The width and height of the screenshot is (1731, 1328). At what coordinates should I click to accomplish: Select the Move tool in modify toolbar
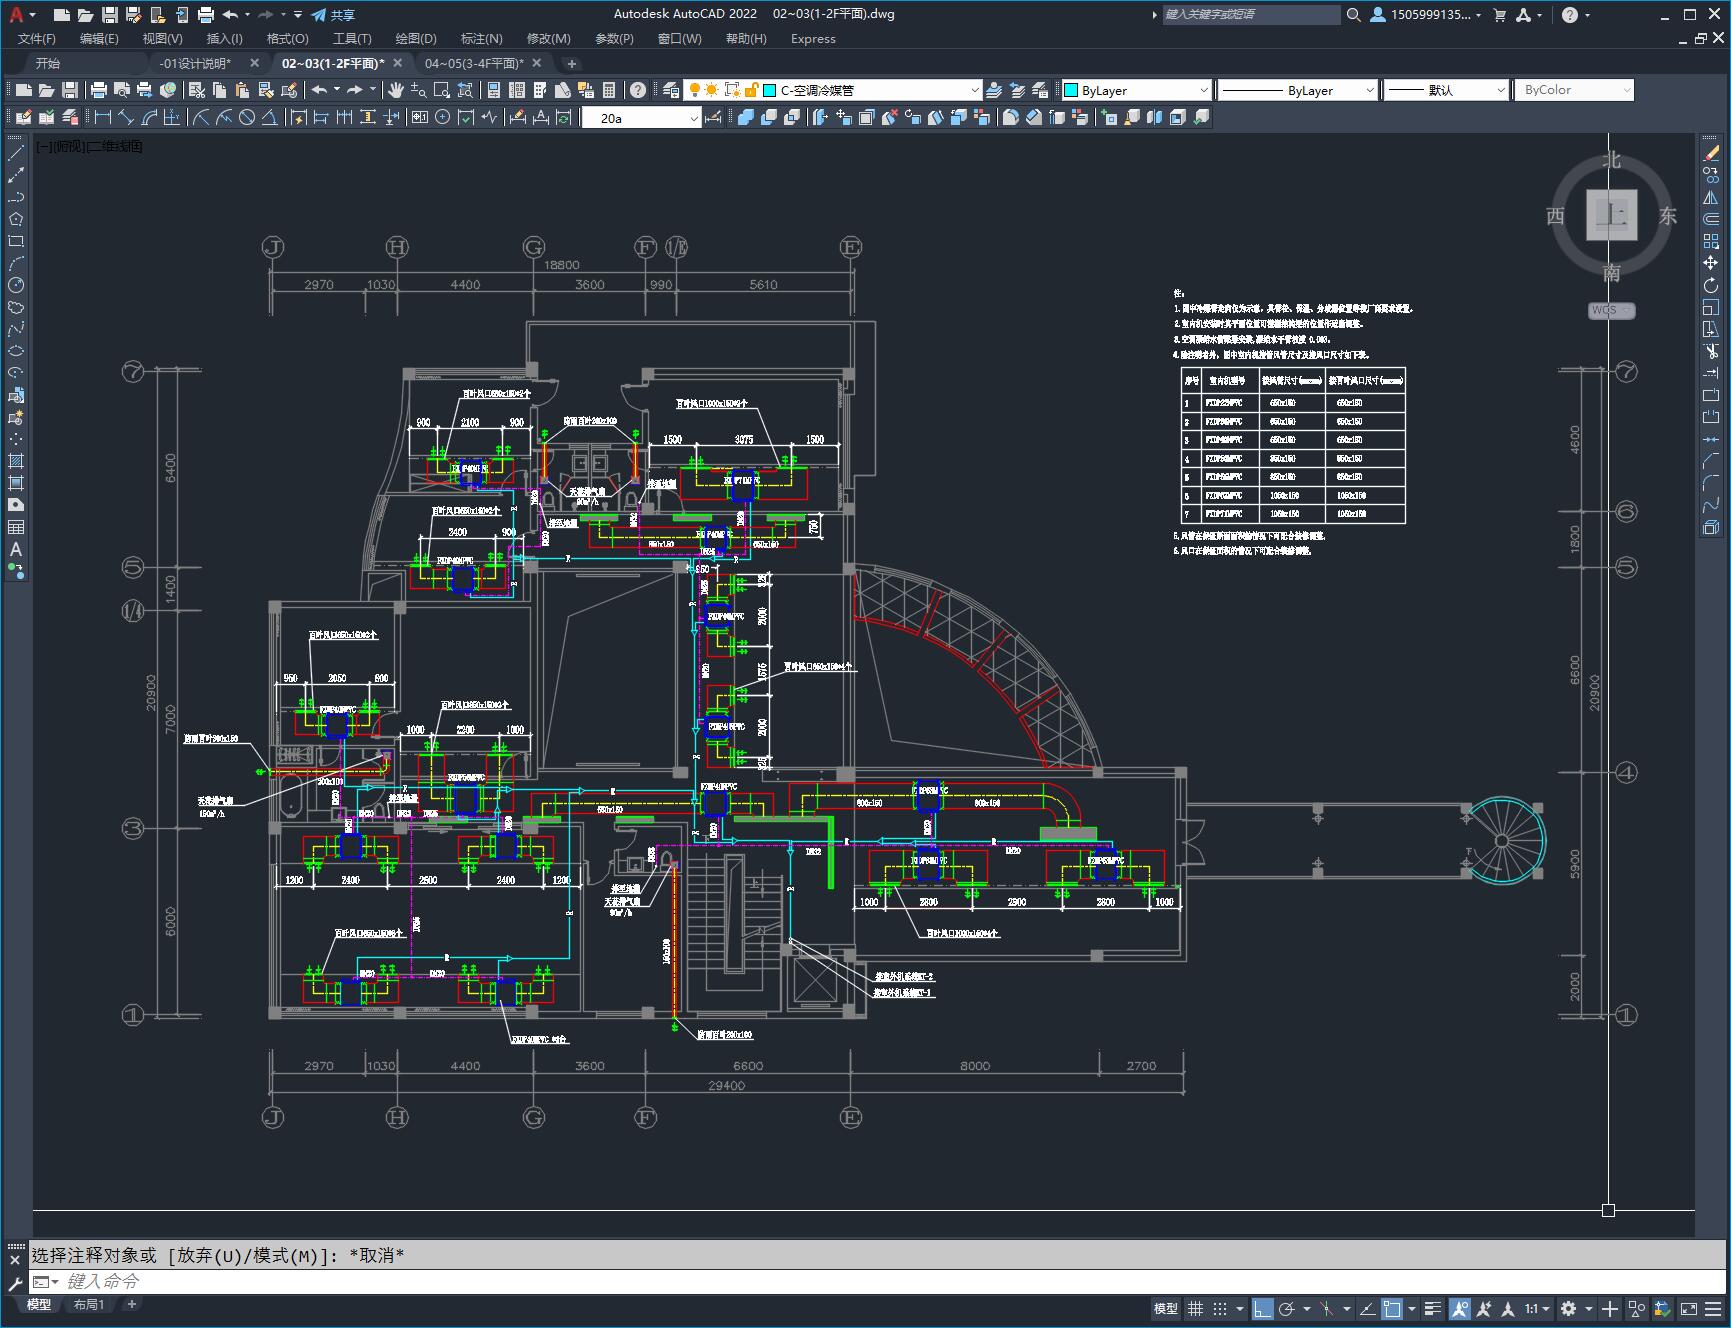pyautogui.click(x=1711, y=263)
